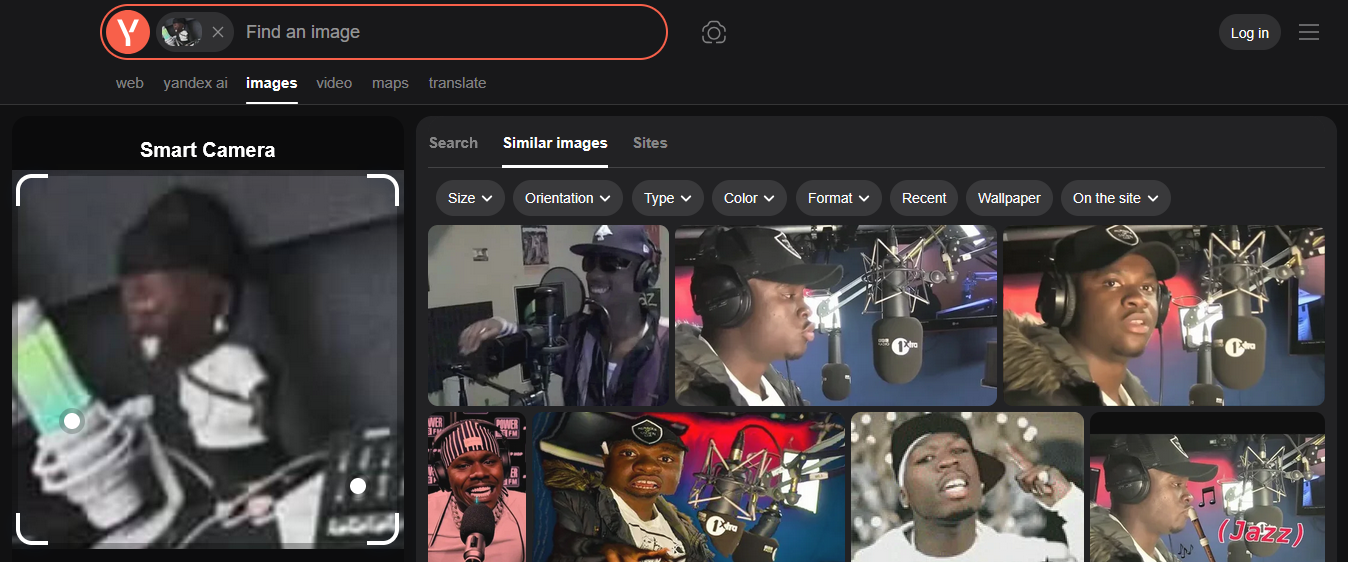This screenshot has height=562, width=1348.
Task: Expand the Format filter dropdown
Action: tap(838, 198)
